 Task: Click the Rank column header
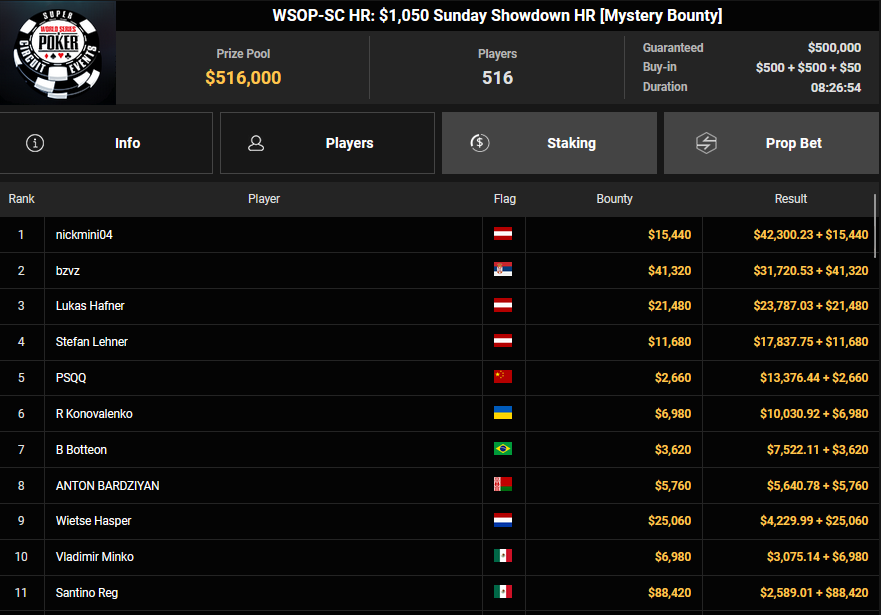coord(22,199)
